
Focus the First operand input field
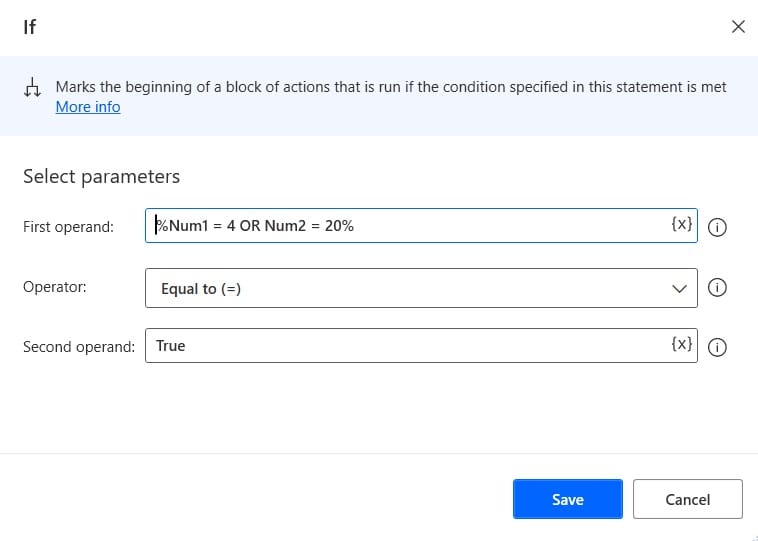pos(421,226)
